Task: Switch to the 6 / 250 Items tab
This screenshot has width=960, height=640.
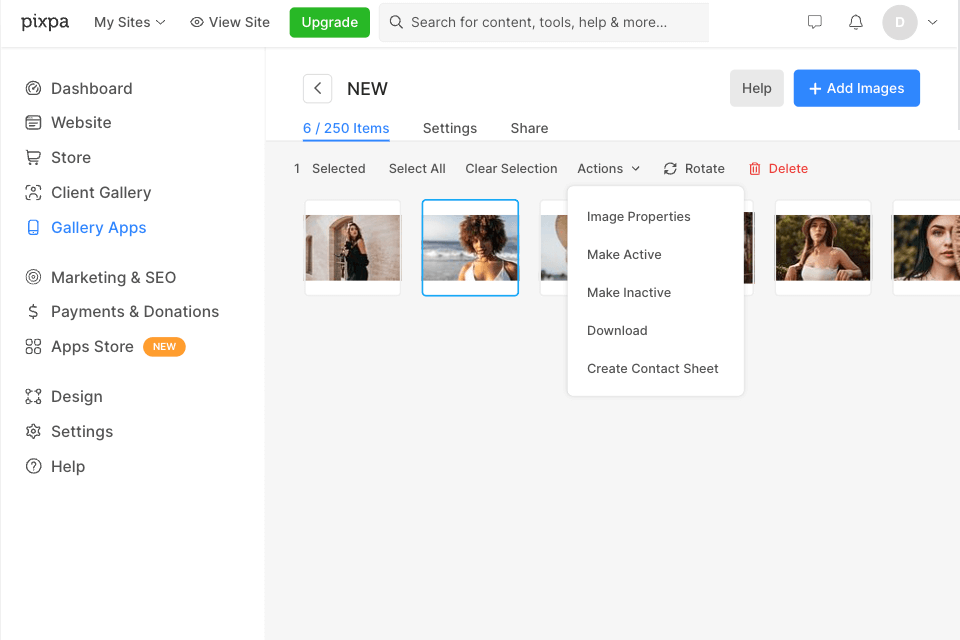Action: tap(346, 128)
